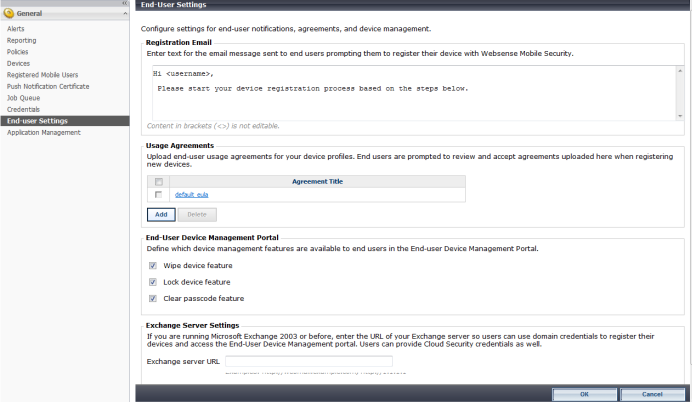Cancel the end-user settings changes

pyautogui.click(x=652, y=394)
